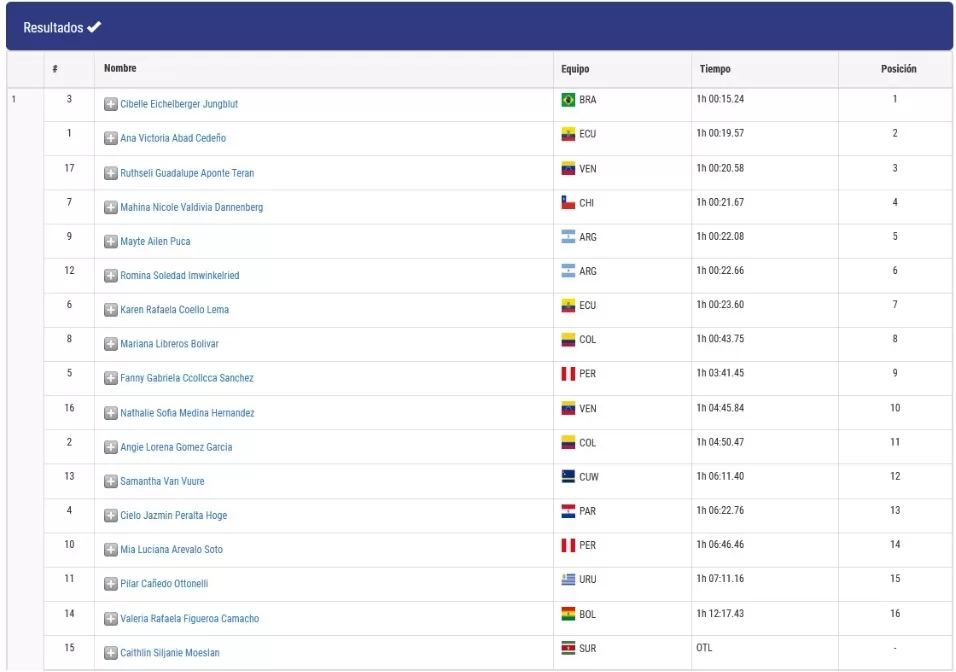Sort by the Posición column header

(898, 69)
